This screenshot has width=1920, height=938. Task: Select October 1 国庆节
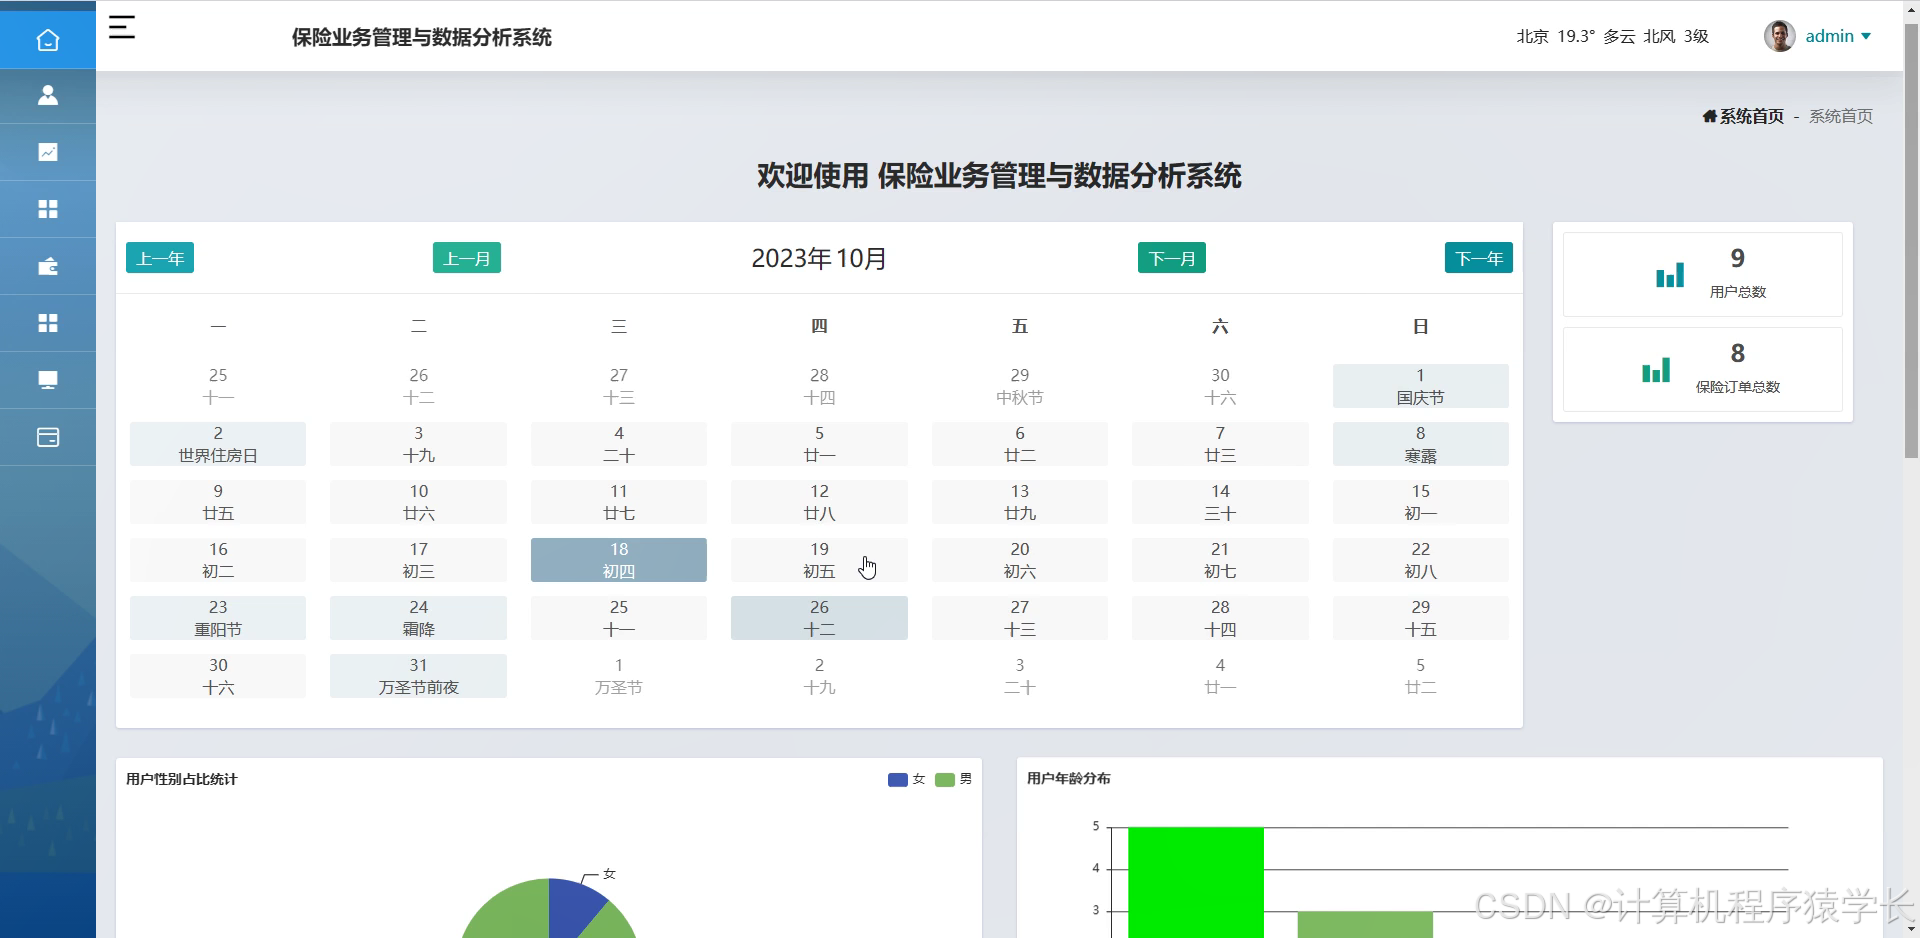pos(1420,386)
